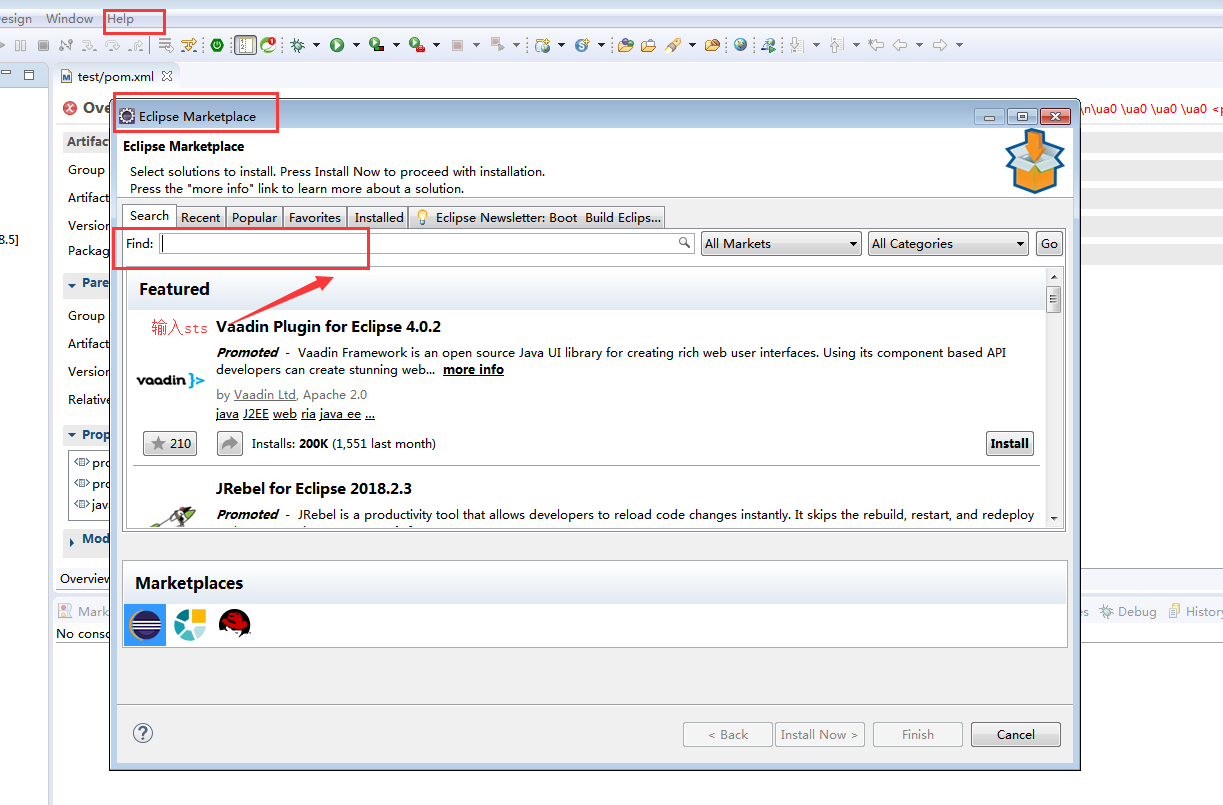
Task: Click the dialog help question-mark icon
Action: 143,733
